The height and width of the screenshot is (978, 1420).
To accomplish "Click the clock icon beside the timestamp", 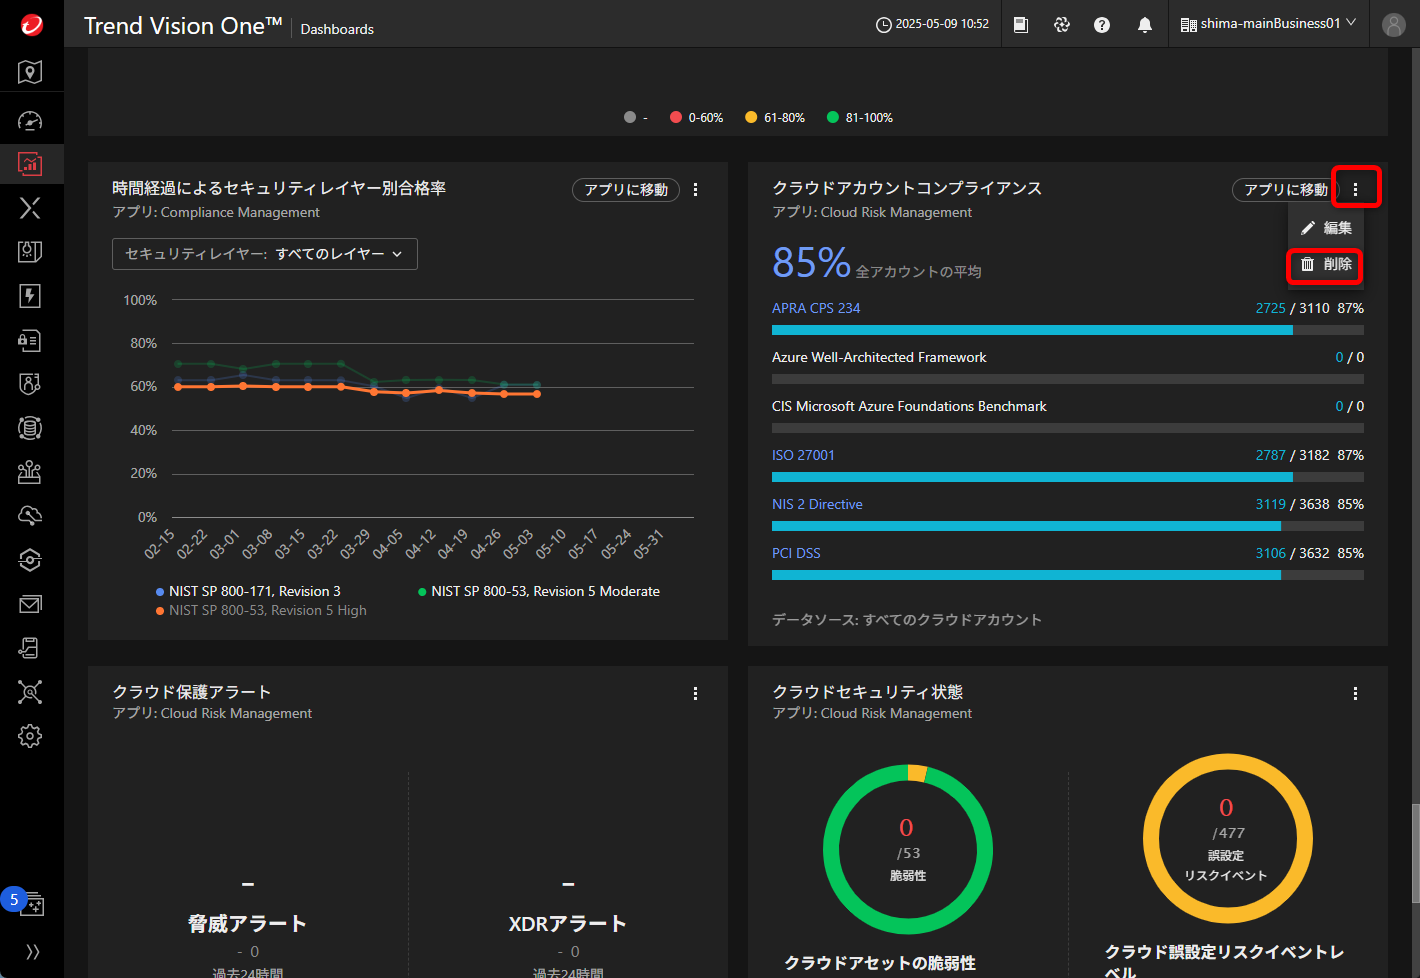I will [x=884, y=25].
